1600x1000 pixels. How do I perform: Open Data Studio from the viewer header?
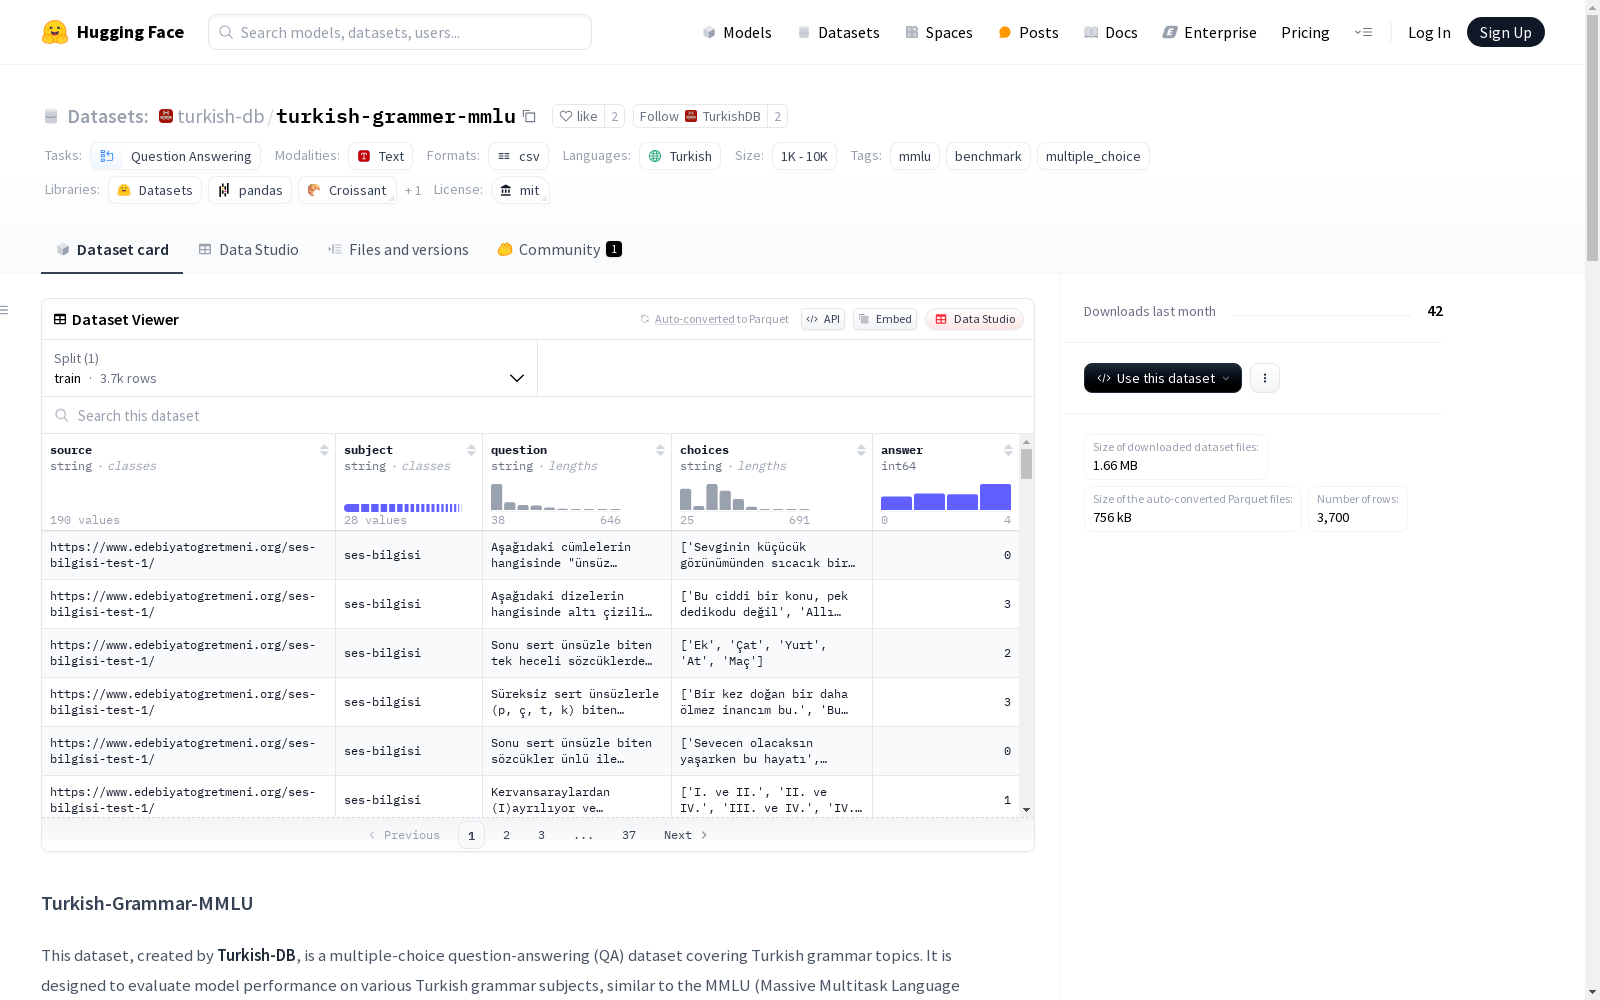click(x=975, y=319)
